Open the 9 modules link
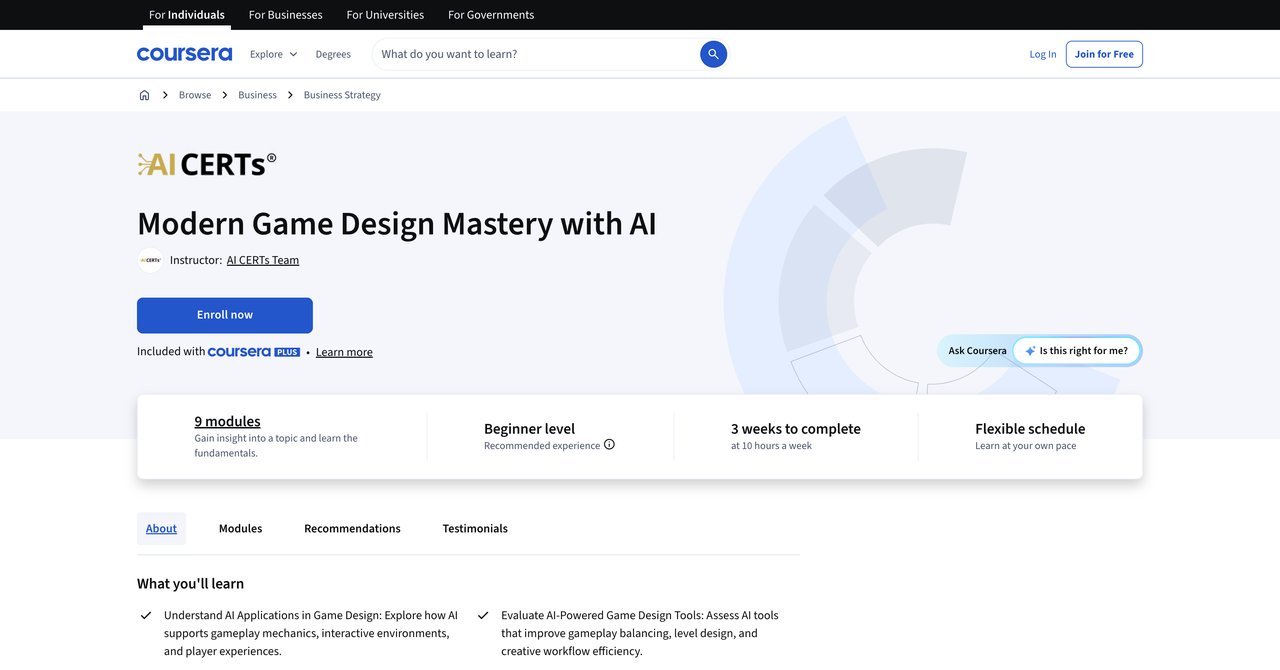1280x670 pixels. point(227,421)
